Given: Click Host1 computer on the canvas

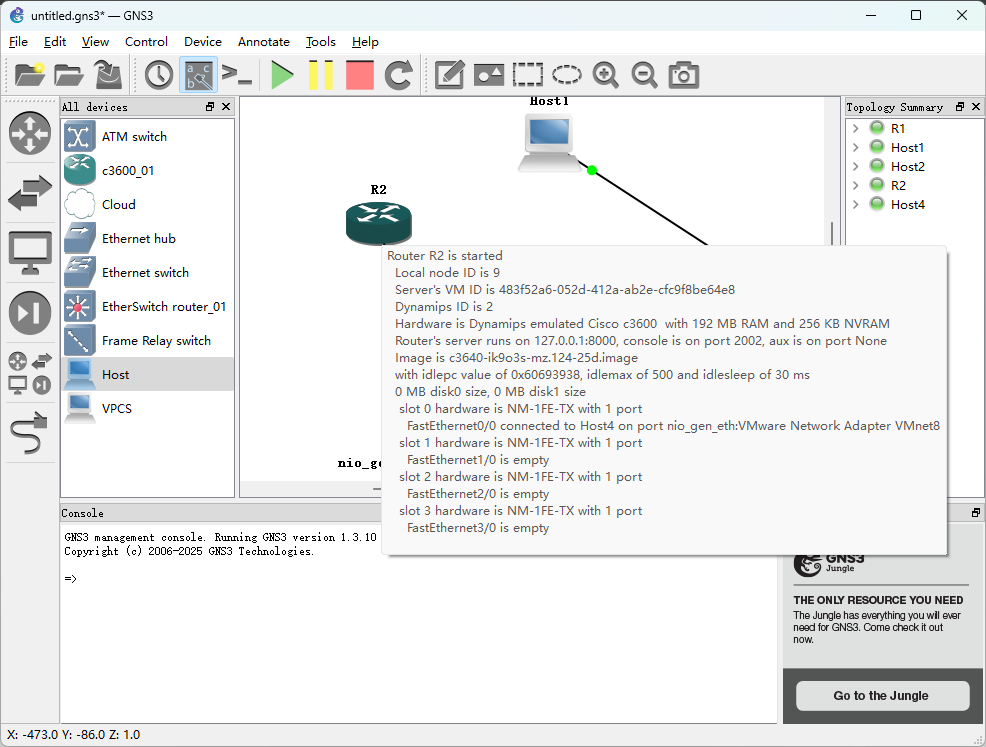Looking at the screenshot, I should [x=549, y=143].
